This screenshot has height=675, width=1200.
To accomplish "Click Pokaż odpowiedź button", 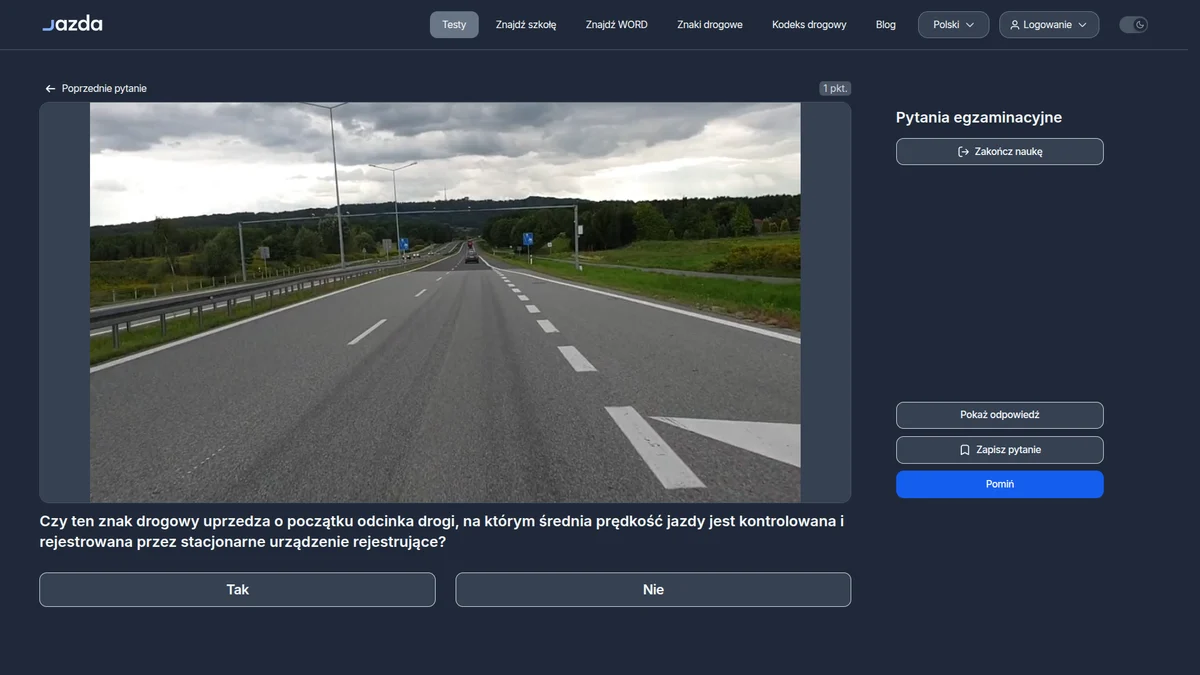I will tap(1000, 415).
